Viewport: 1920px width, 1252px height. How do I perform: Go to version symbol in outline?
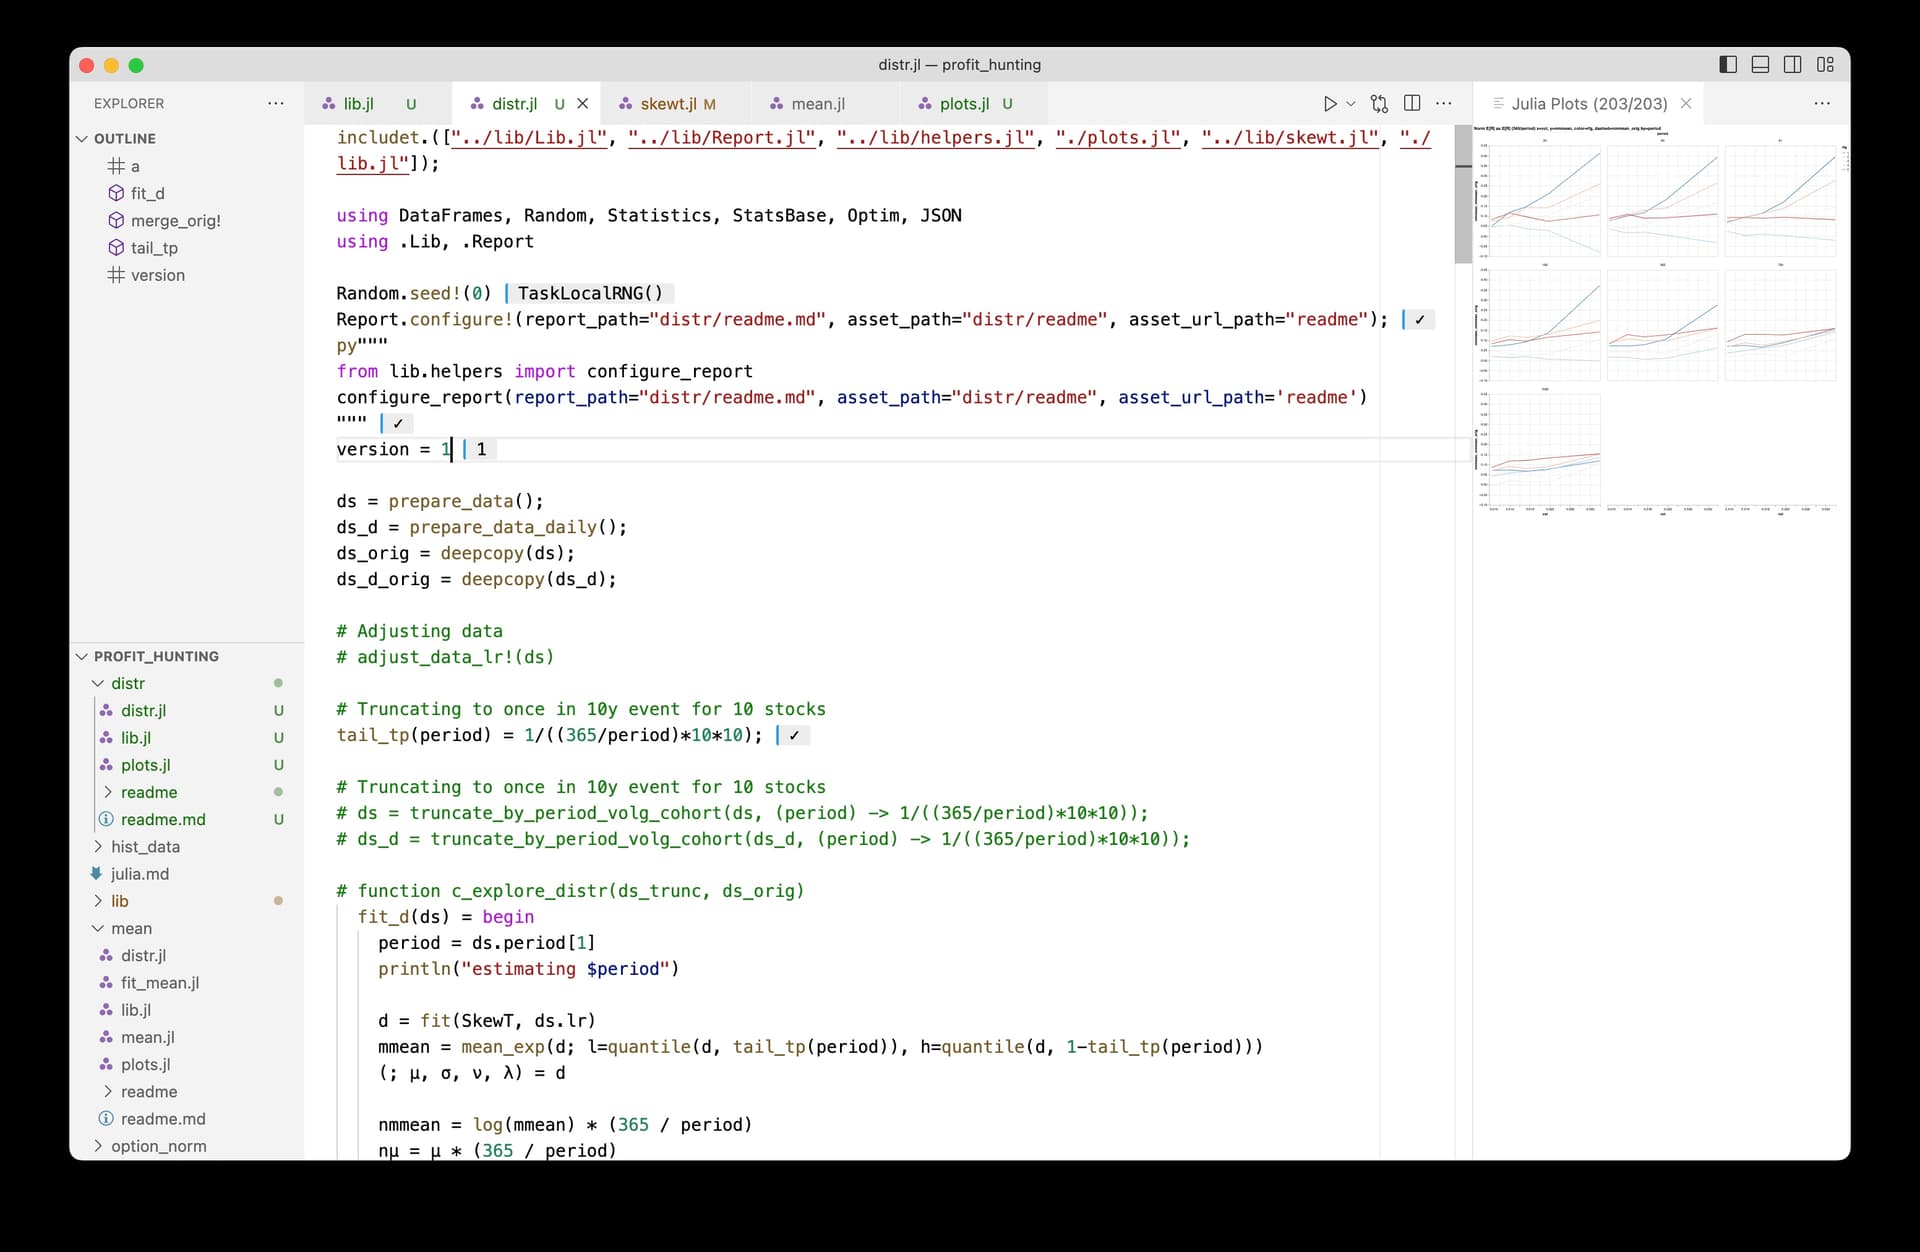coord(187,275)
